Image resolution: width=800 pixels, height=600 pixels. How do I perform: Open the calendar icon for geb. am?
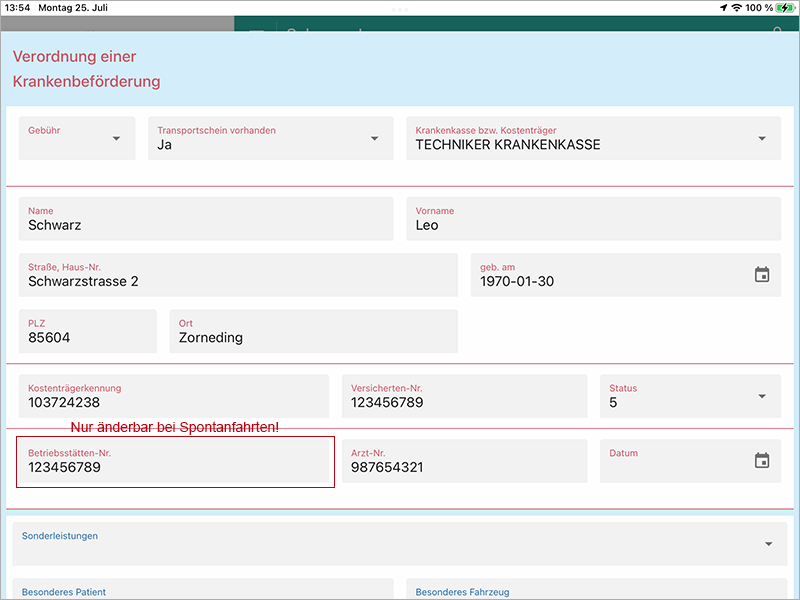[762, 274]
